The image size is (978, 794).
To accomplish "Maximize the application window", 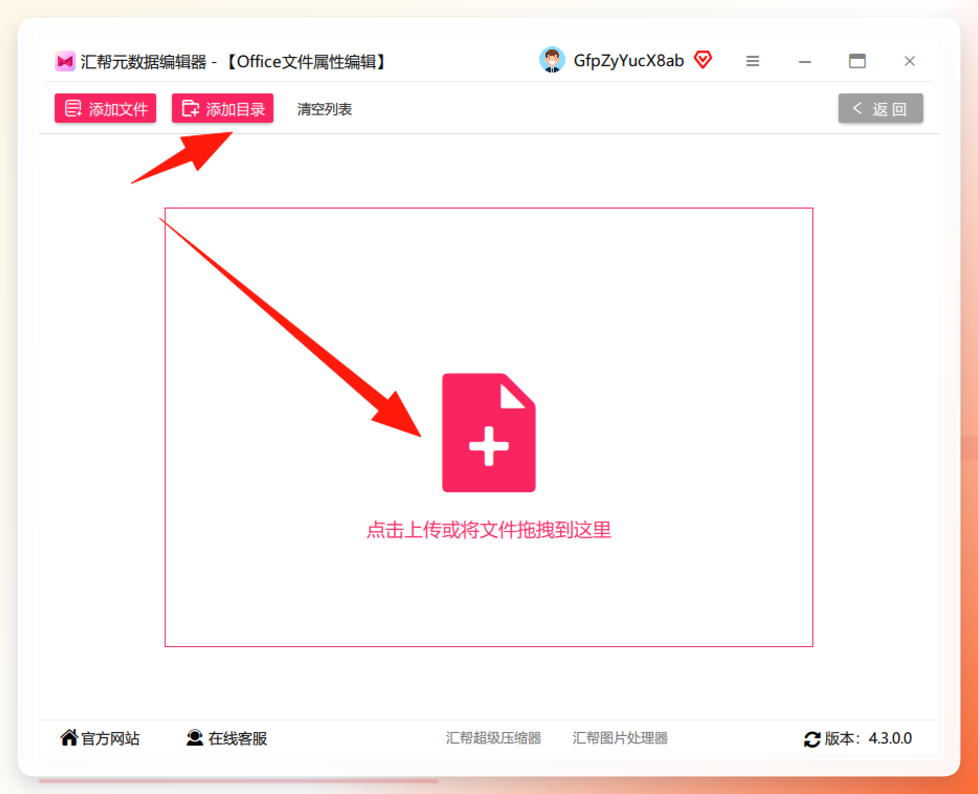I will click(858, 61).
